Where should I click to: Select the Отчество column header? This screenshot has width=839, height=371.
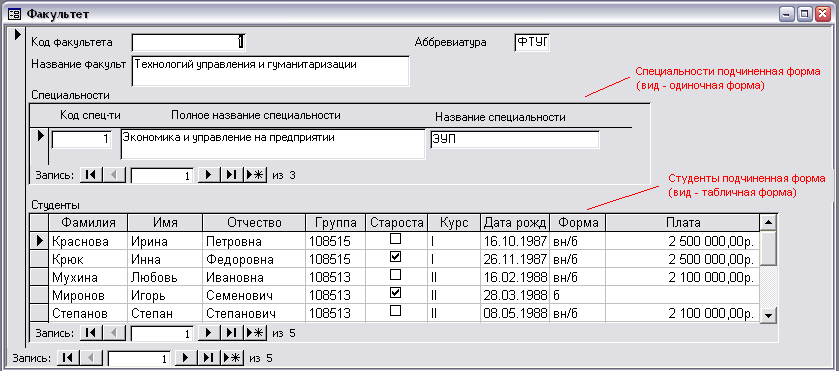(254, 222)
